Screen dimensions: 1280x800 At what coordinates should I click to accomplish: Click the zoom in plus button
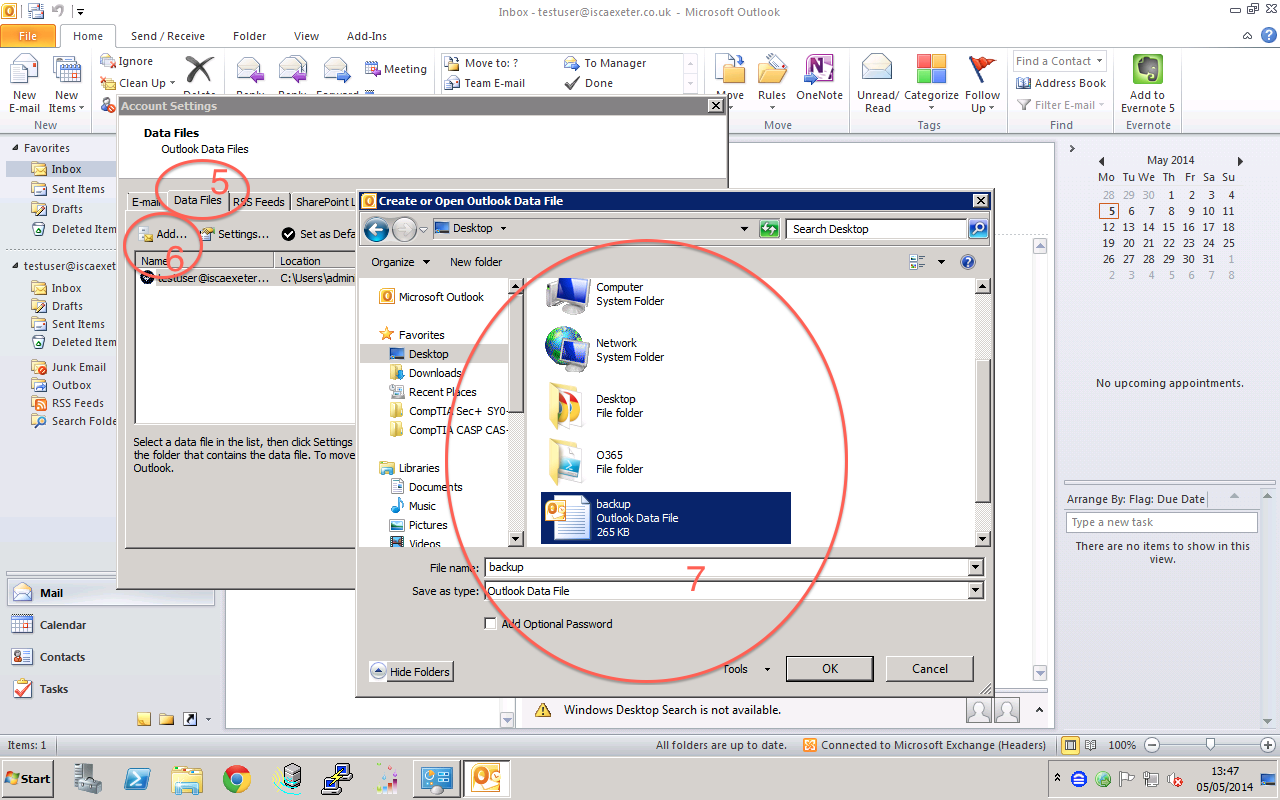coord(1269,745)
